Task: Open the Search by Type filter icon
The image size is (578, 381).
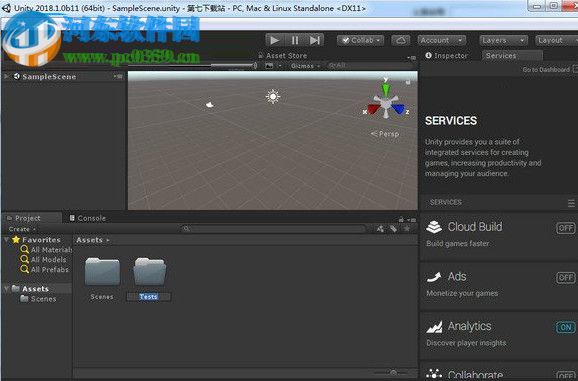Action: click(380, 229)
